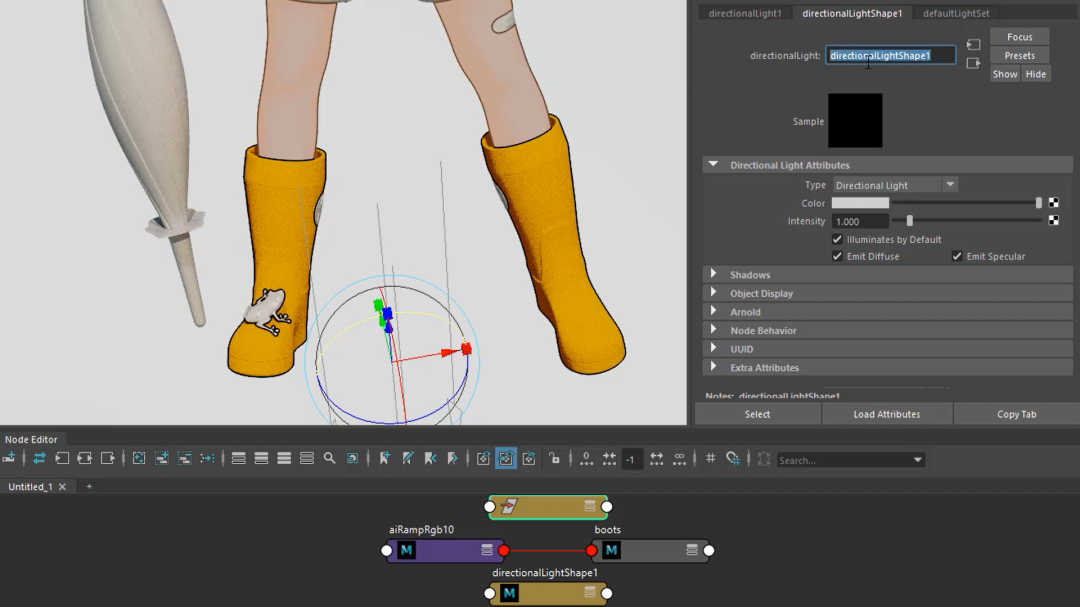This screenshot has width=1080, height=607.
Task: Toggle the grid display icon in Node Editor
Action: (x=710, y=458)
